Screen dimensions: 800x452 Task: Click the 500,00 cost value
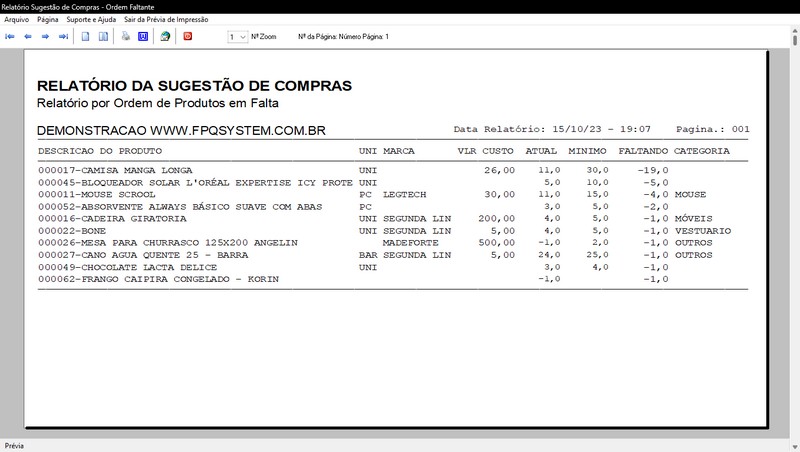pos(496,243)
